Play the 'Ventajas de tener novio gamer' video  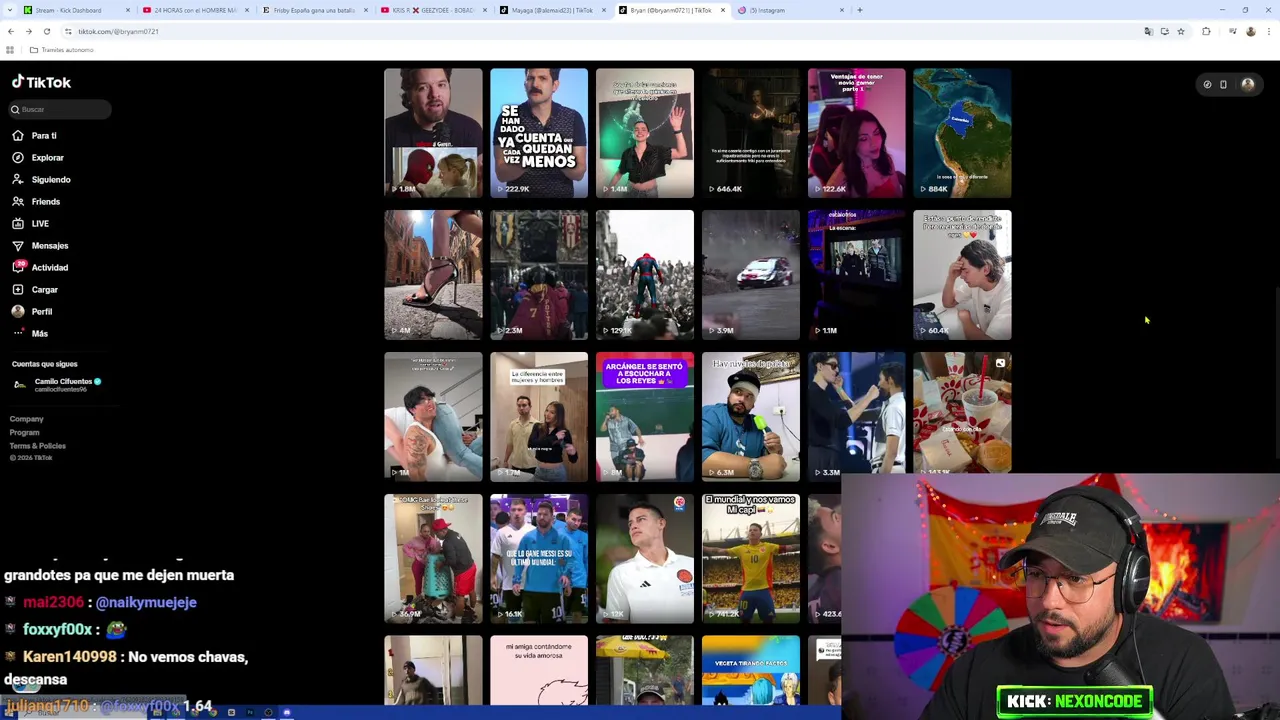click(x=857, y=133)
